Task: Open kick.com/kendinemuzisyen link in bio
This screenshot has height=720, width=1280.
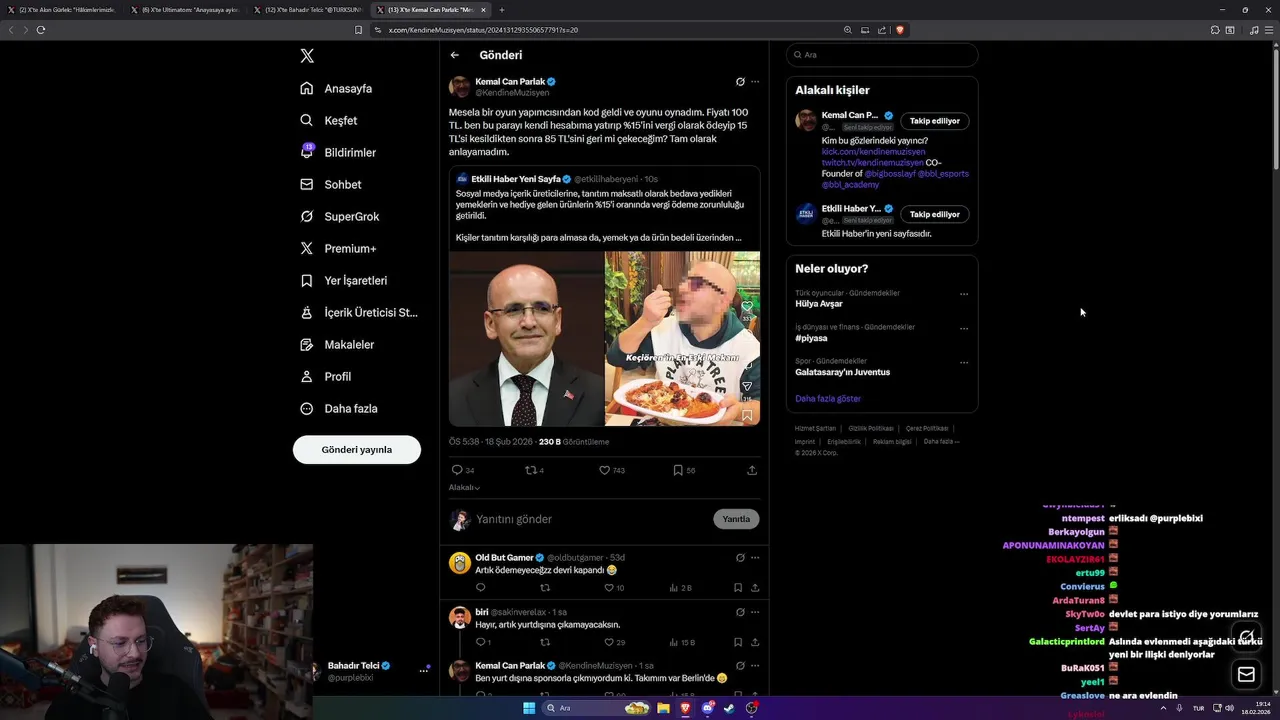Action: 873,151
